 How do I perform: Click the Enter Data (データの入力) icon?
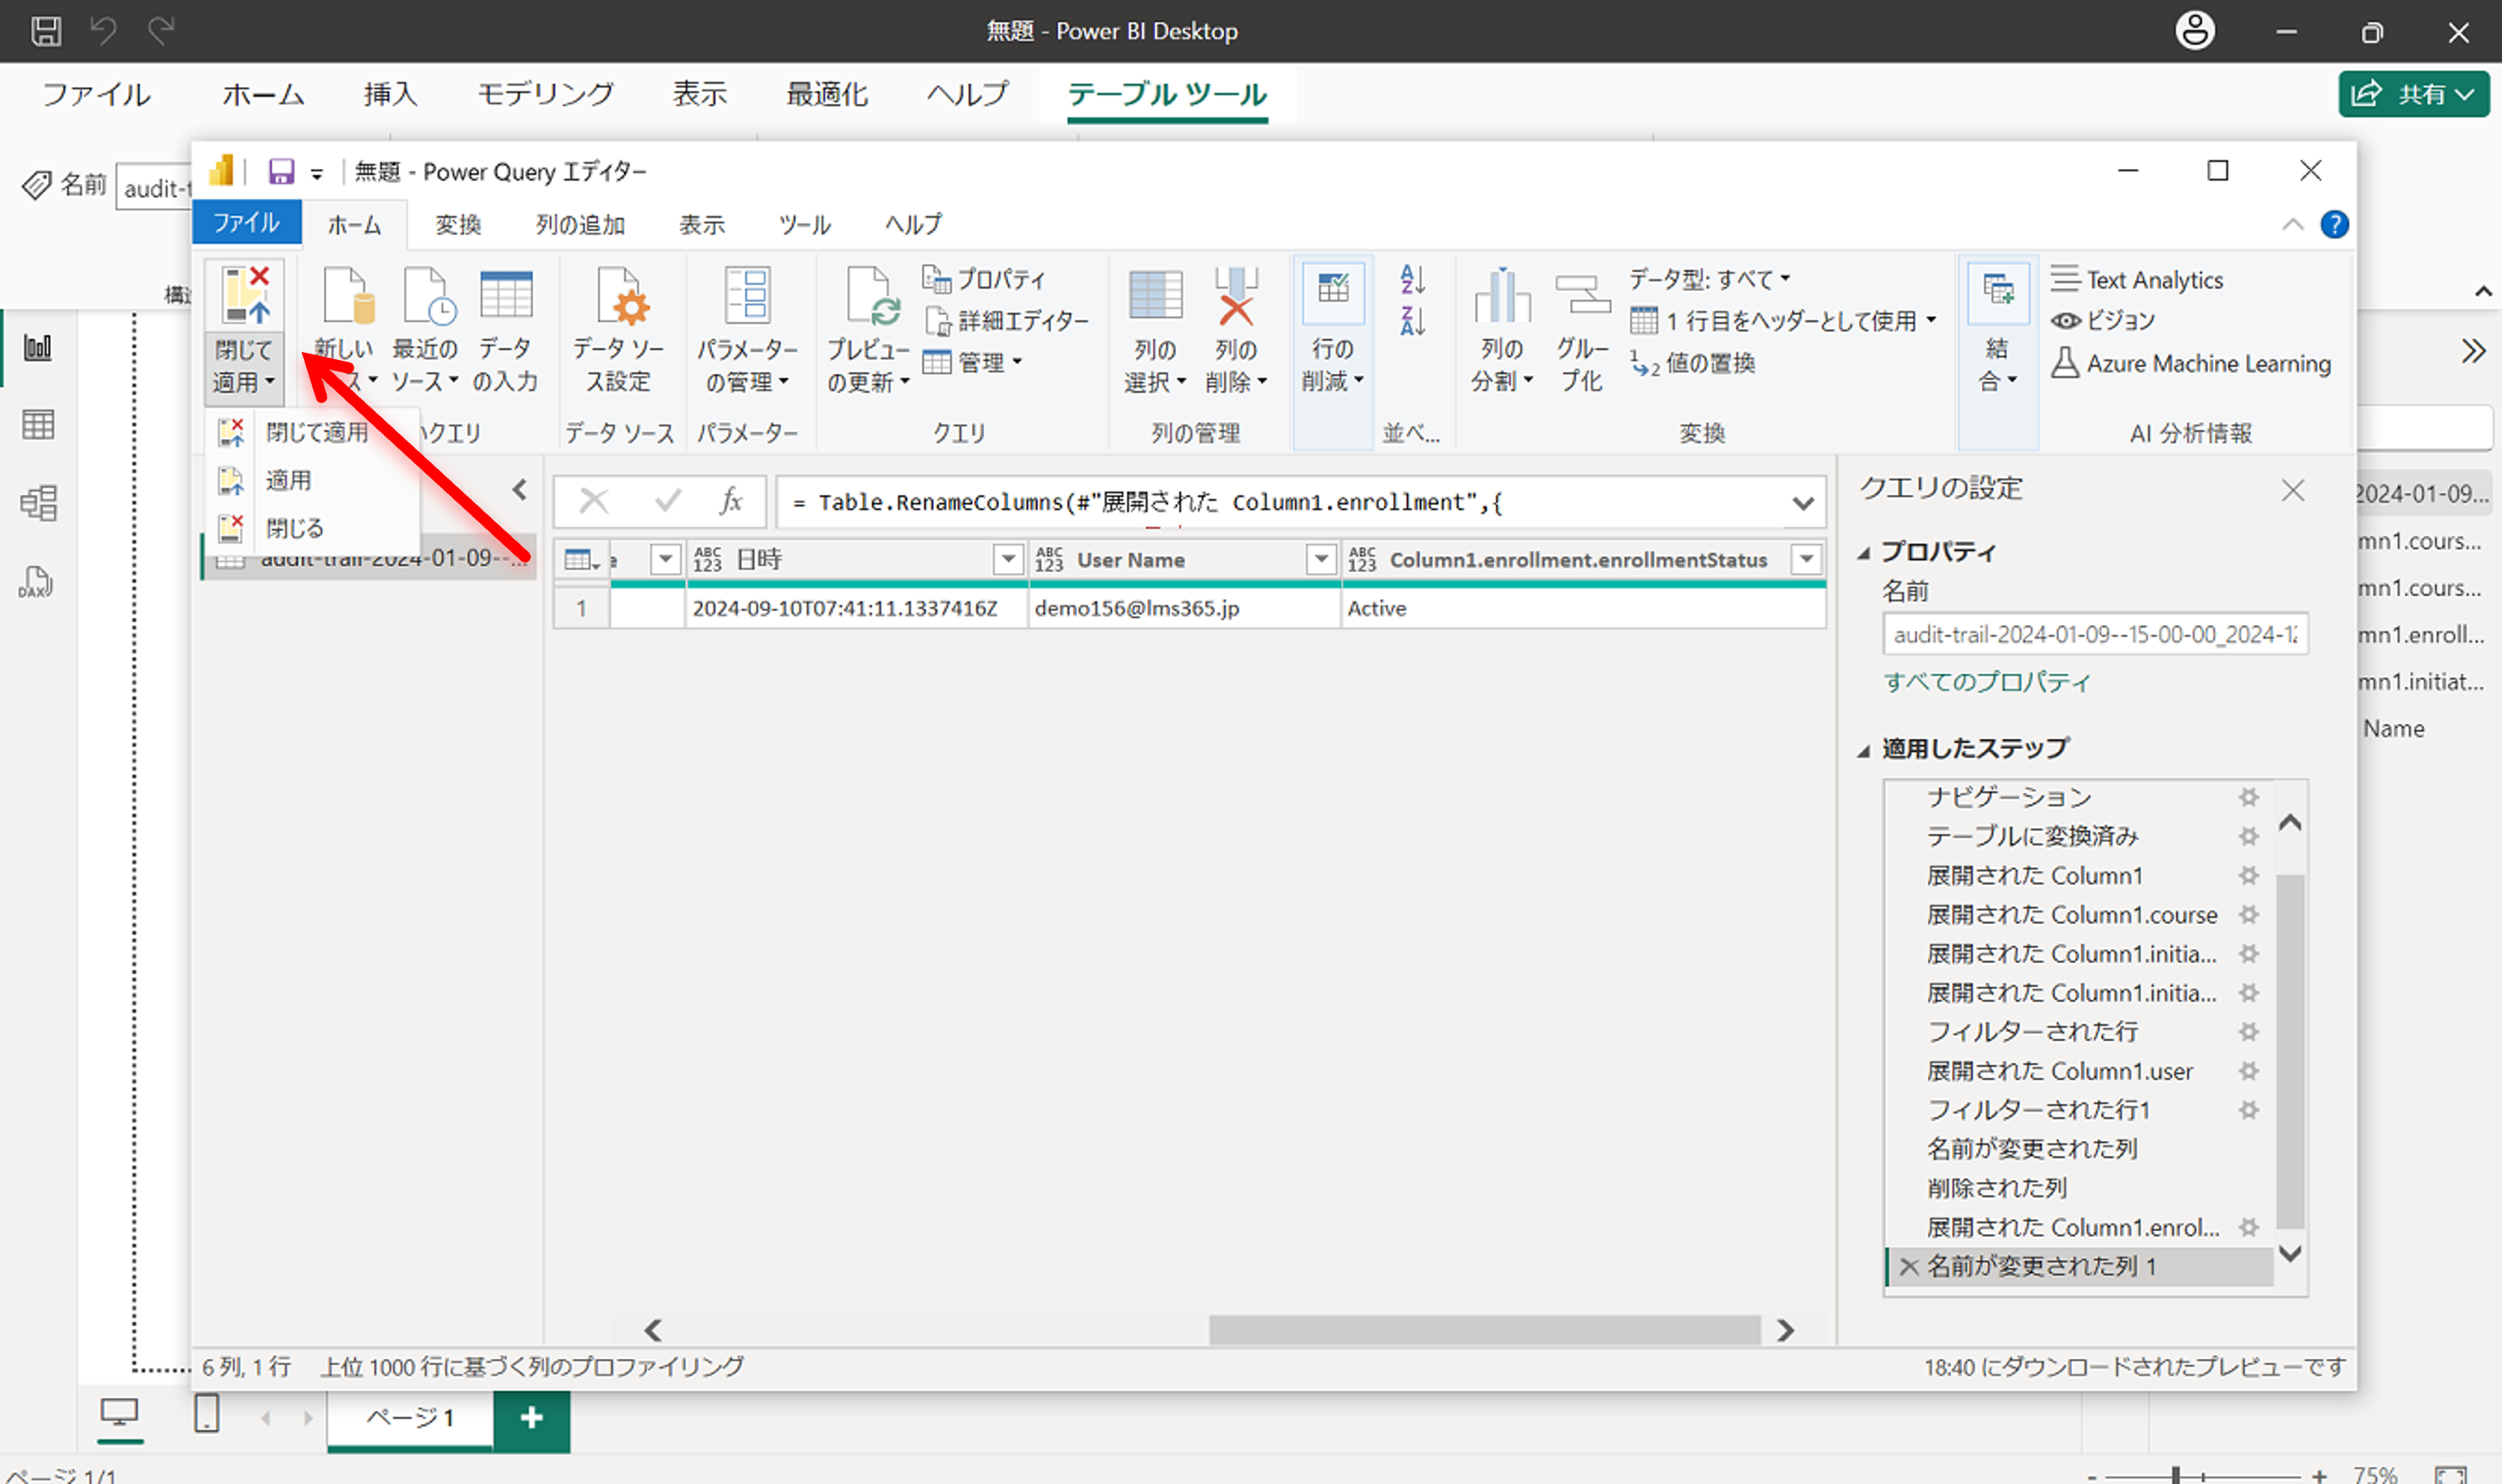(x=506, y=295)
